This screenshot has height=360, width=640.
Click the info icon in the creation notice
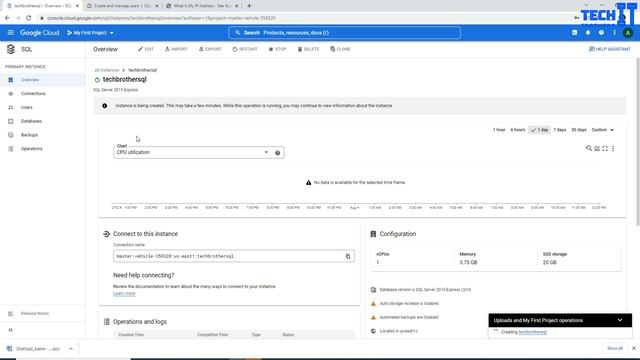pos(104,106)
